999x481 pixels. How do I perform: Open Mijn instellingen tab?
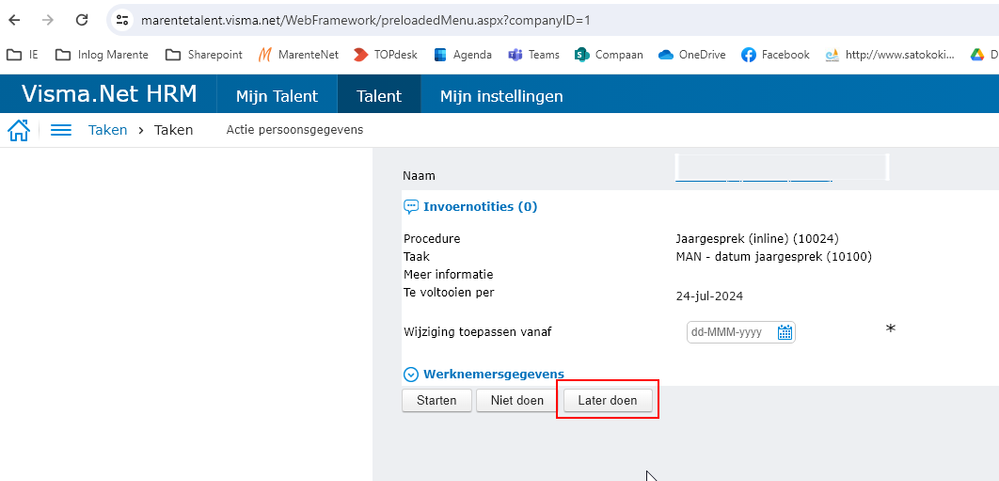pyautogui.click(x=501, y=96)
